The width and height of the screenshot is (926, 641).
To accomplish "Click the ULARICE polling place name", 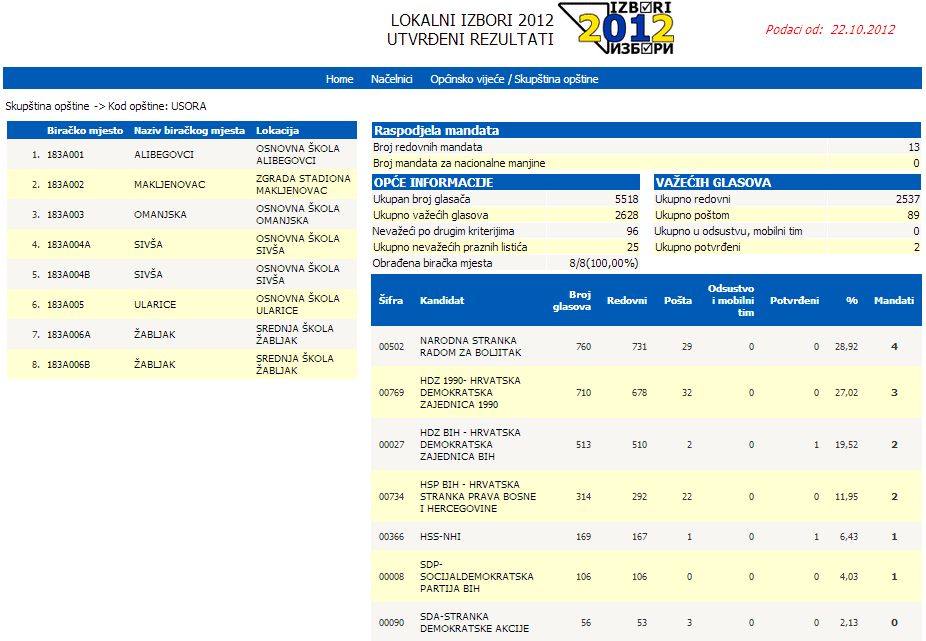I will click(155, 305).
